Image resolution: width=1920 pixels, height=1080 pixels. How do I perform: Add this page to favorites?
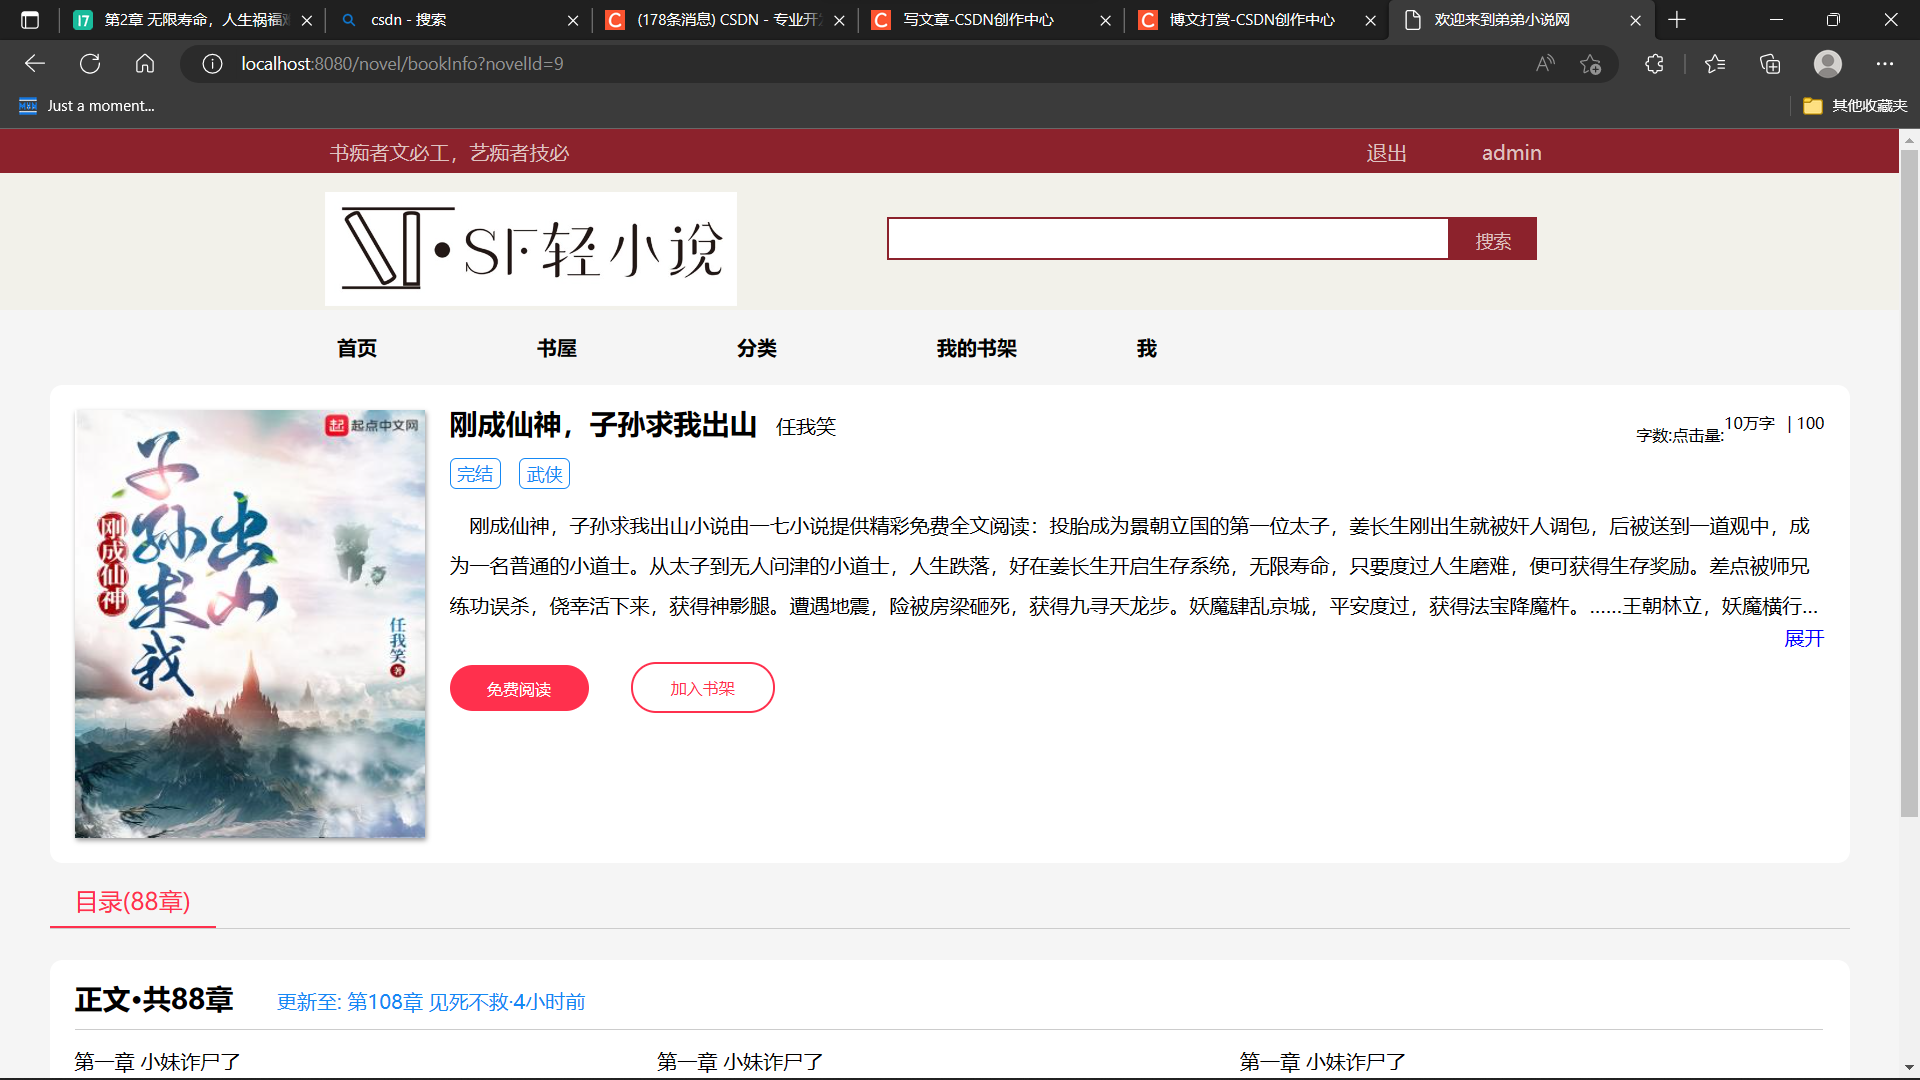tap(1590, 64)
